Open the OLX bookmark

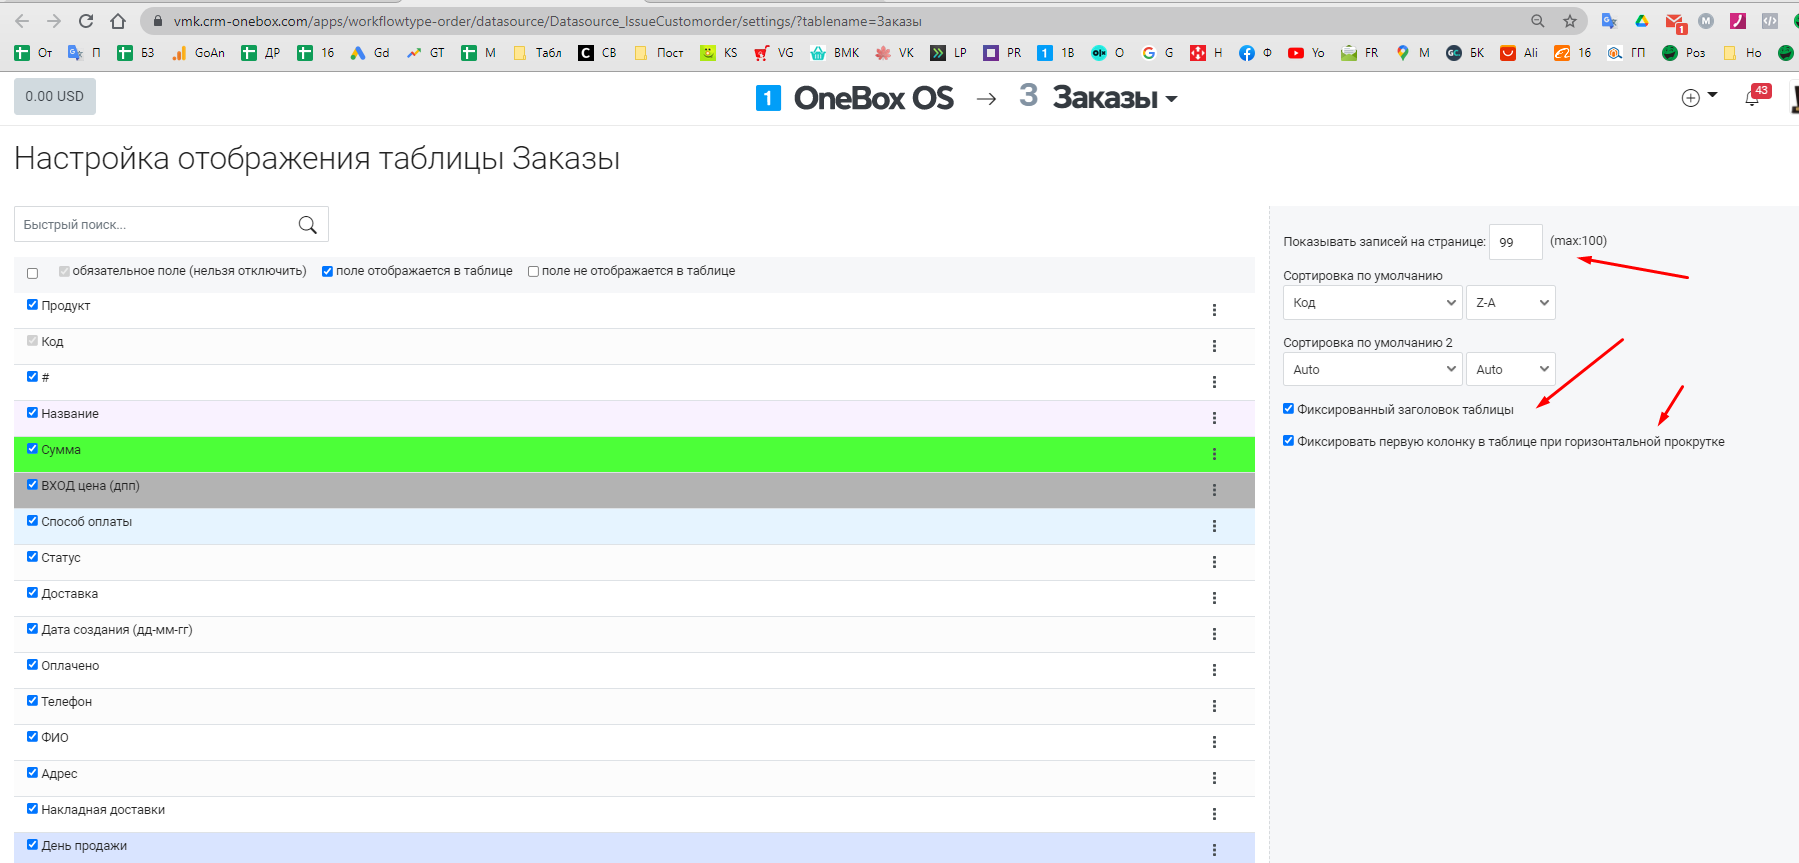[1107, 53]
